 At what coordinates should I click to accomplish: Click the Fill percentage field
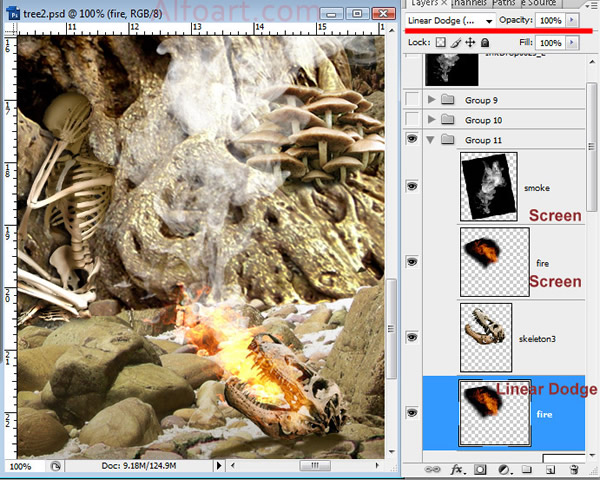click(549, 44)
